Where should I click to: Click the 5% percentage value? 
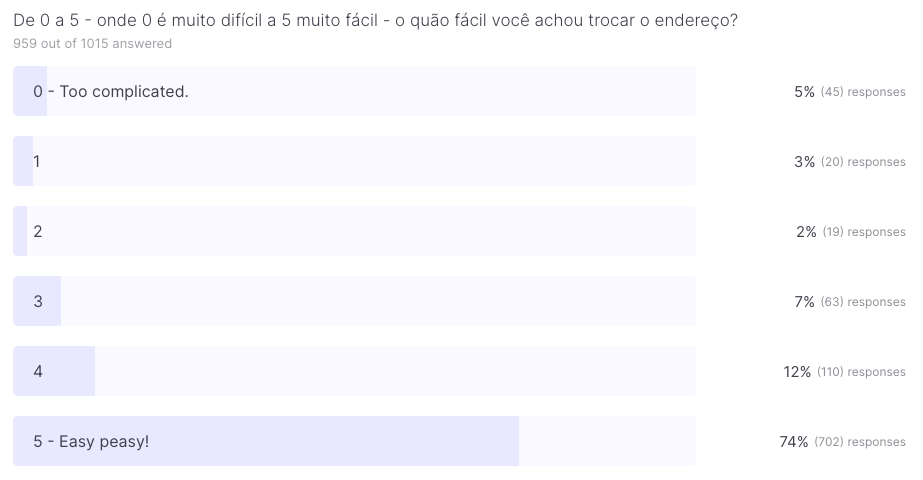[804, 92]
